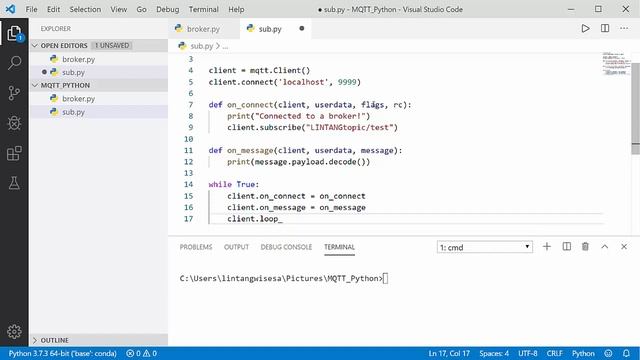Screen dimensions: 640x360
Task: Select the Terminal panel tab
Action: pyautogui.click(x=339, y=247)
